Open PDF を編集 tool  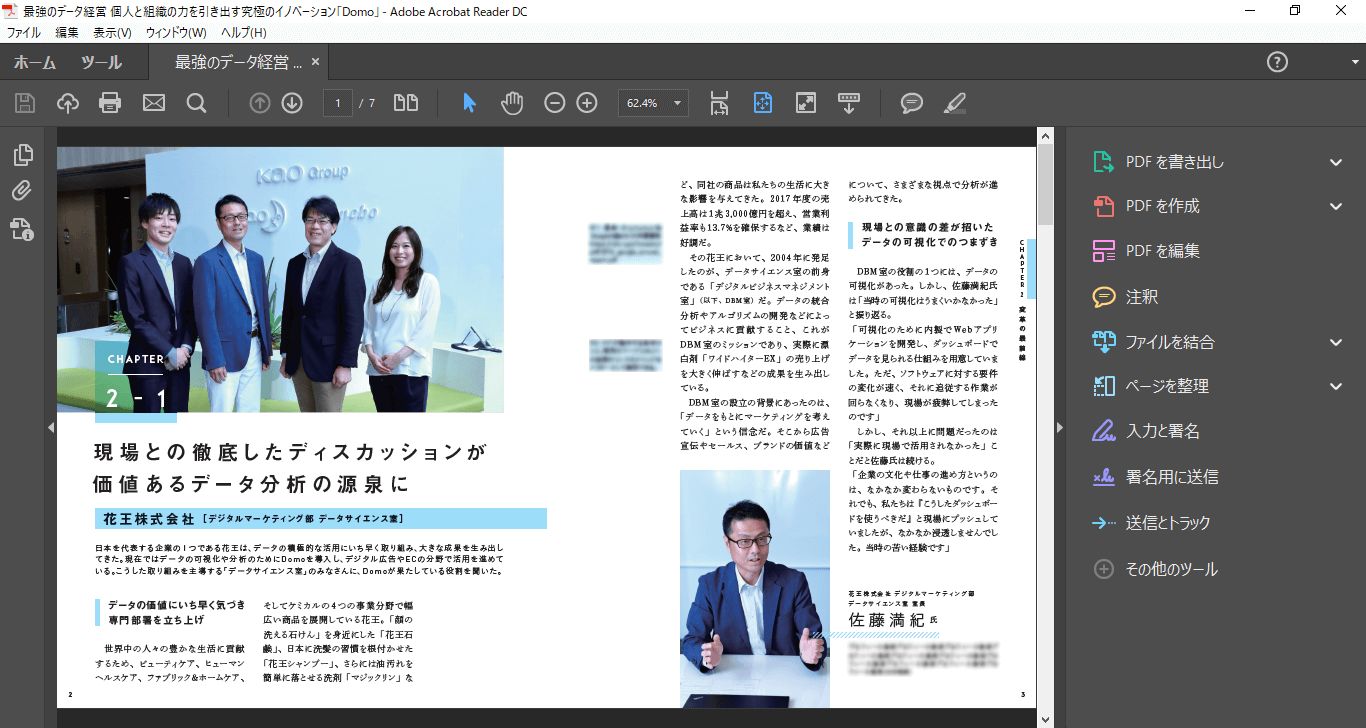(1148, 251)
